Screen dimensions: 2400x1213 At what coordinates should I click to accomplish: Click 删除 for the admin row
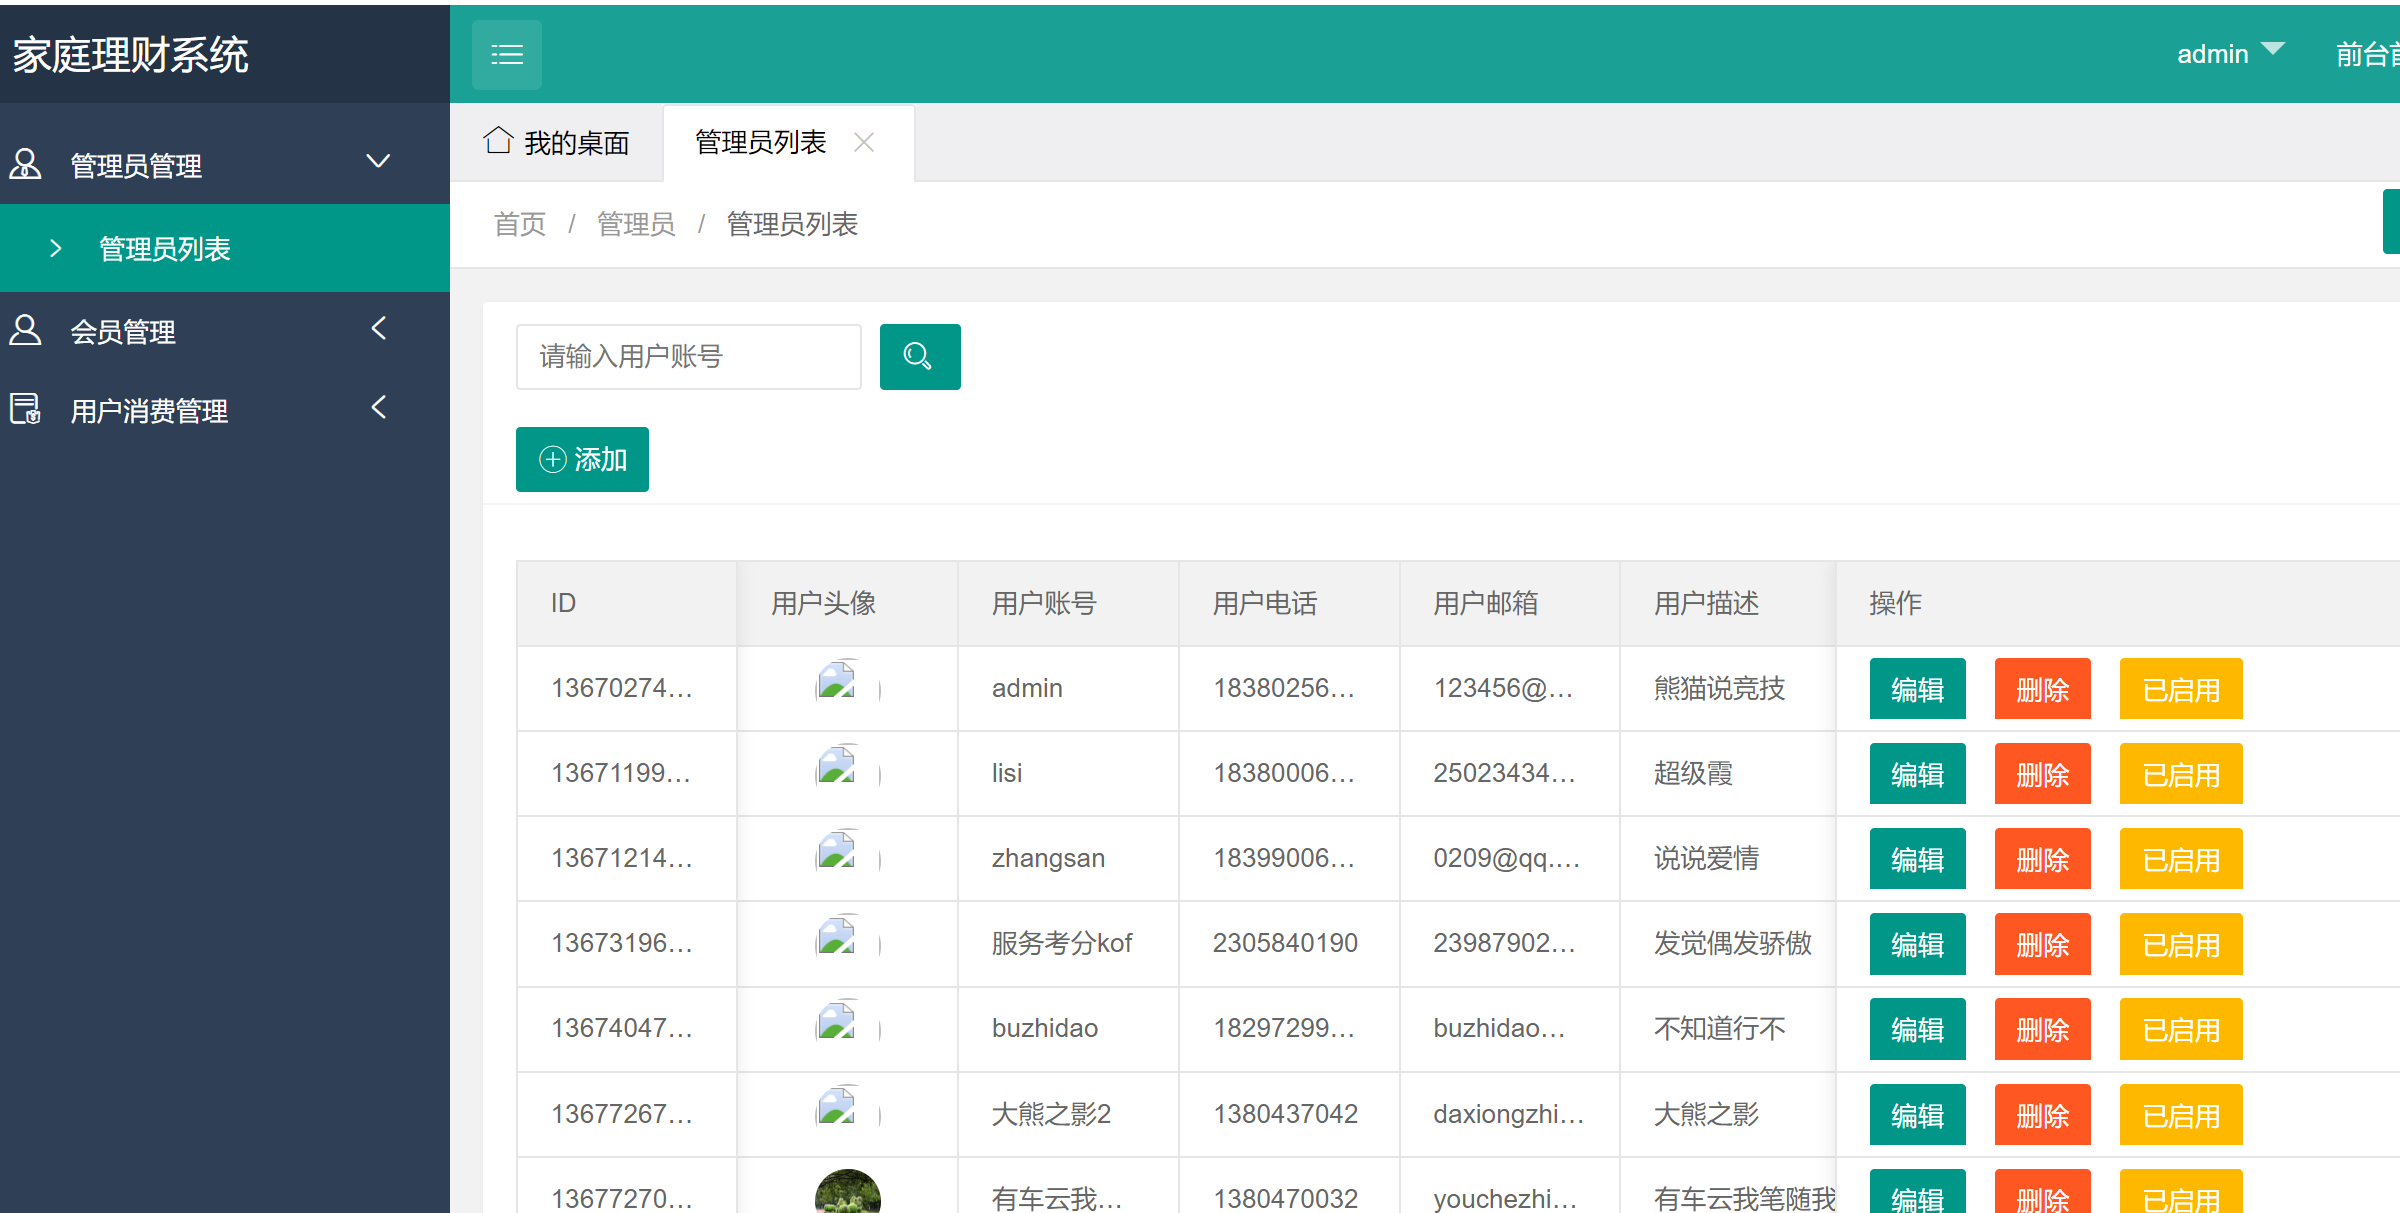pyautogui.click(x=2042, y=689)
